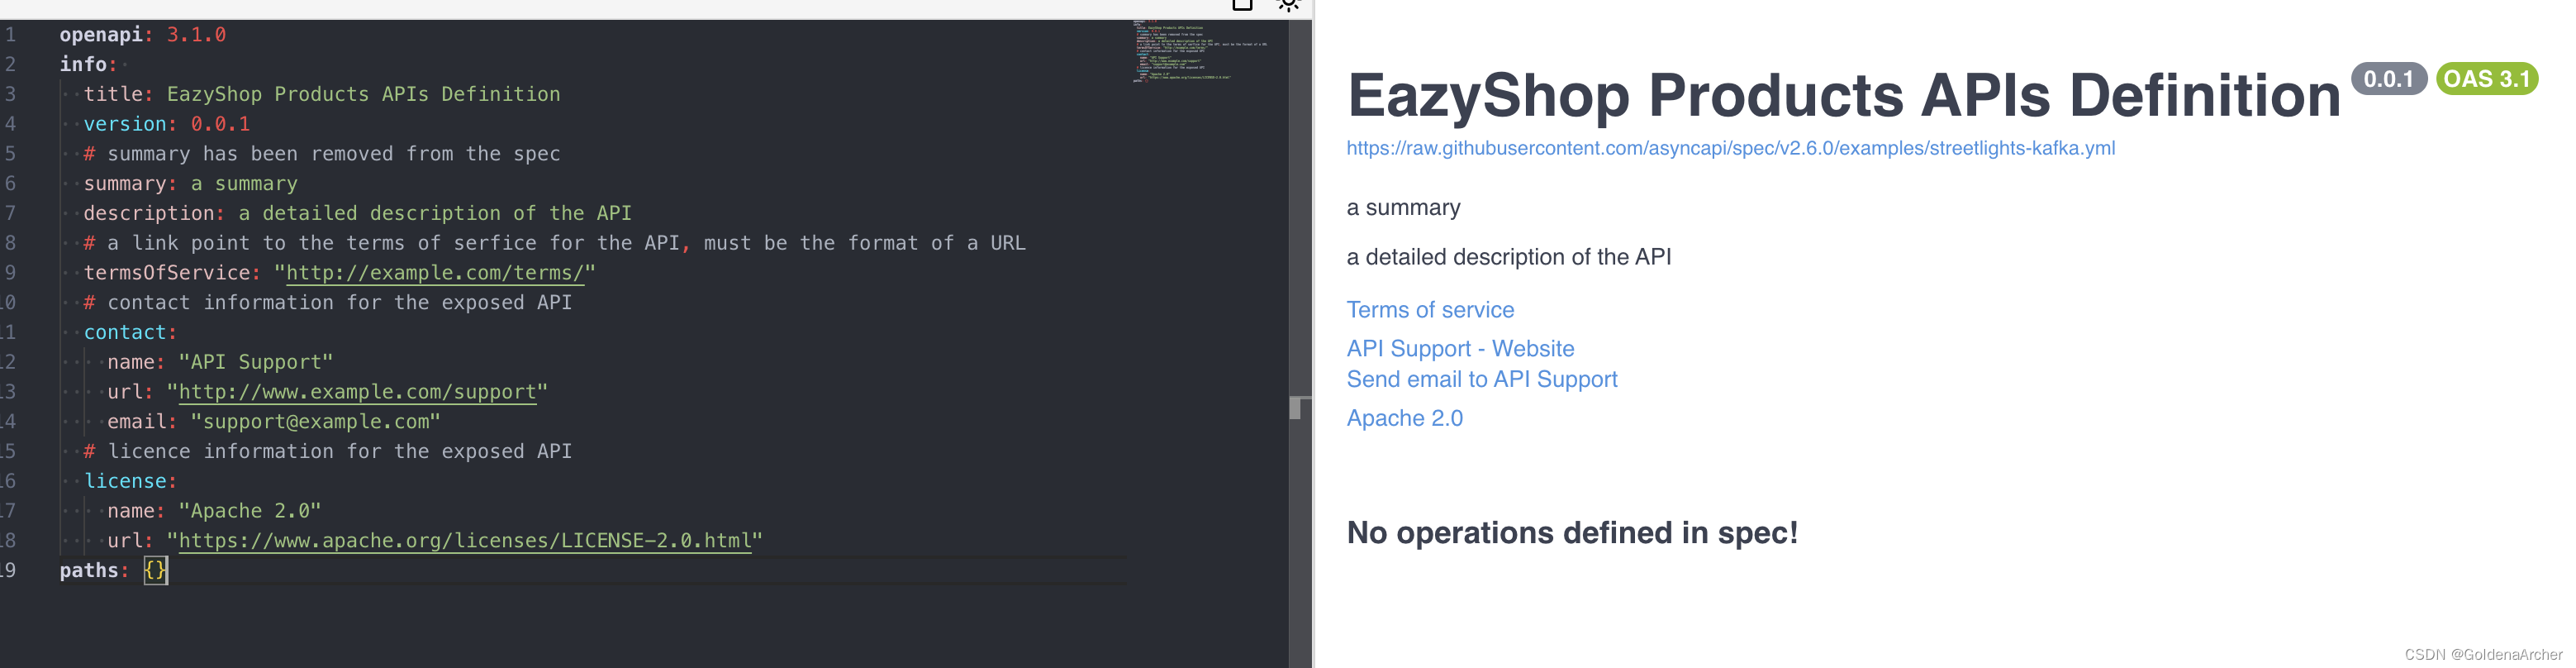Click the 'paths:' key in editor
Image resolution: width=2576 pixels, height=668 pixels.
[94, 571]
